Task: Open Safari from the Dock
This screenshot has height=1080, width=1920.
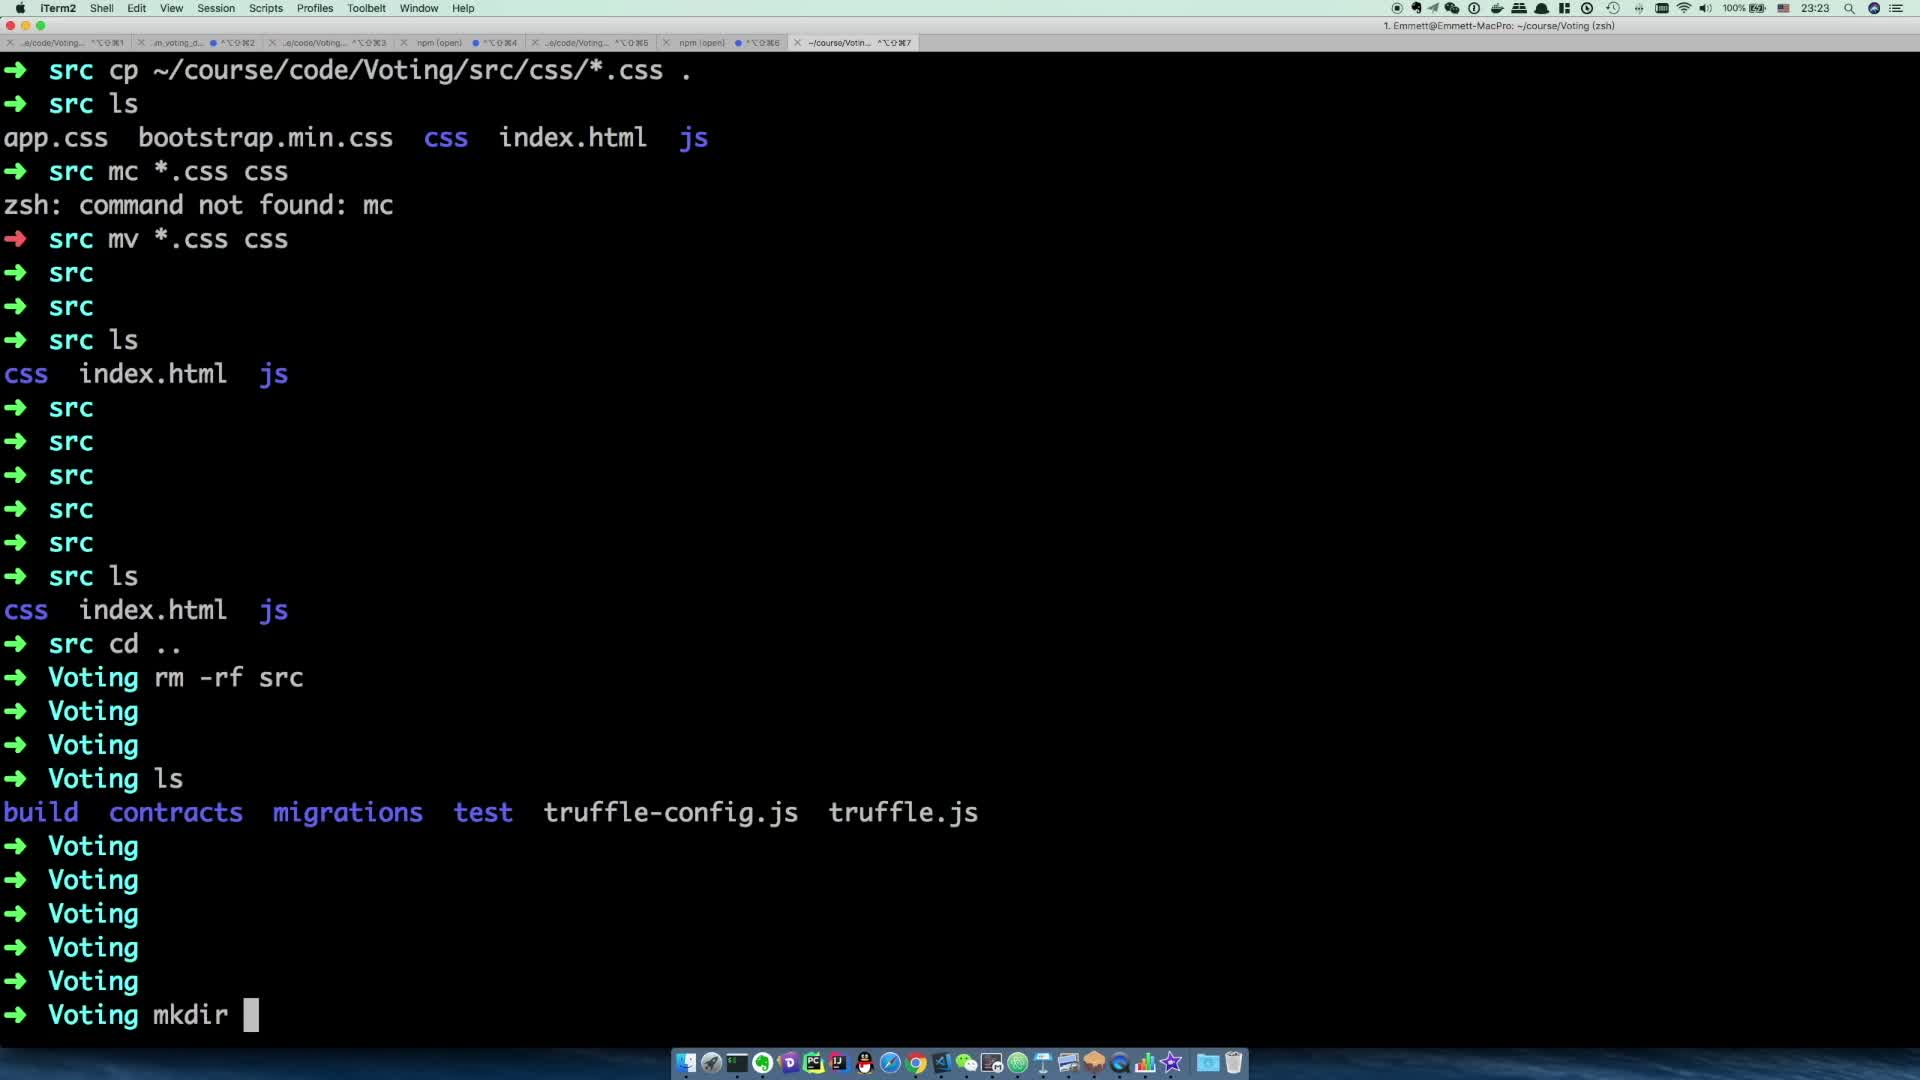Action: 890,1062
